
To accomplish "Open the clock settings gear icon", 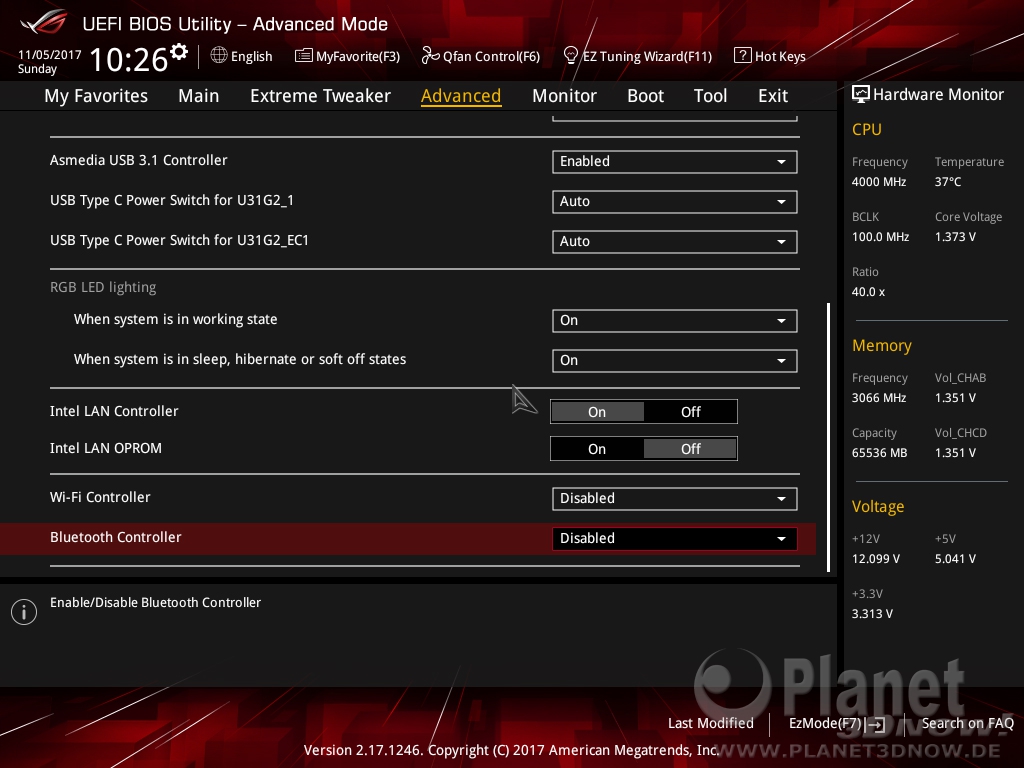I will 179,52.
